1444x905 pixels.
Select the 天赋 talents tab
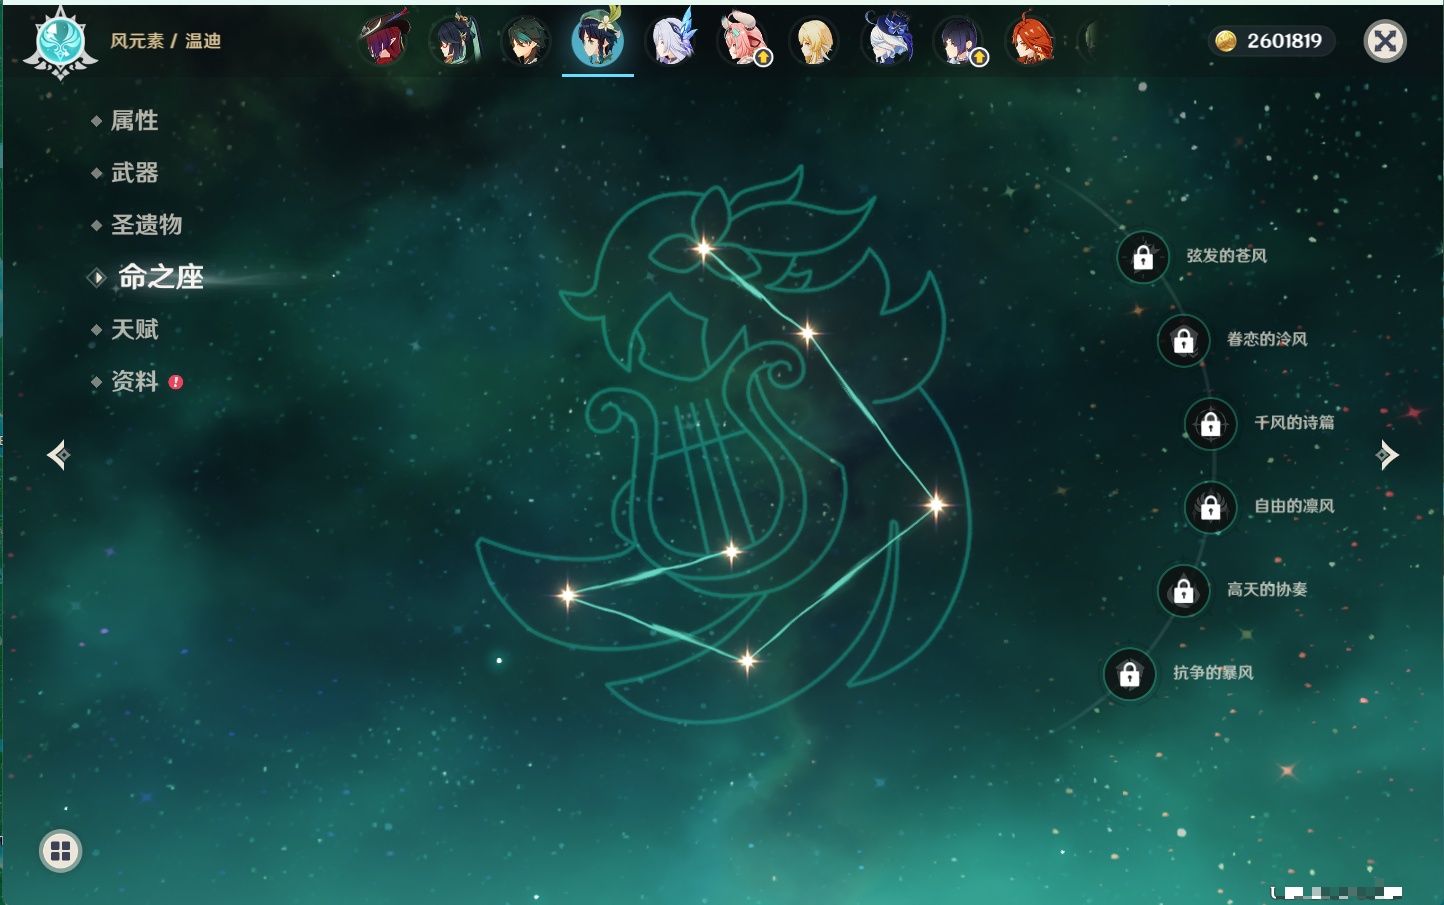(x=134, y=330)
